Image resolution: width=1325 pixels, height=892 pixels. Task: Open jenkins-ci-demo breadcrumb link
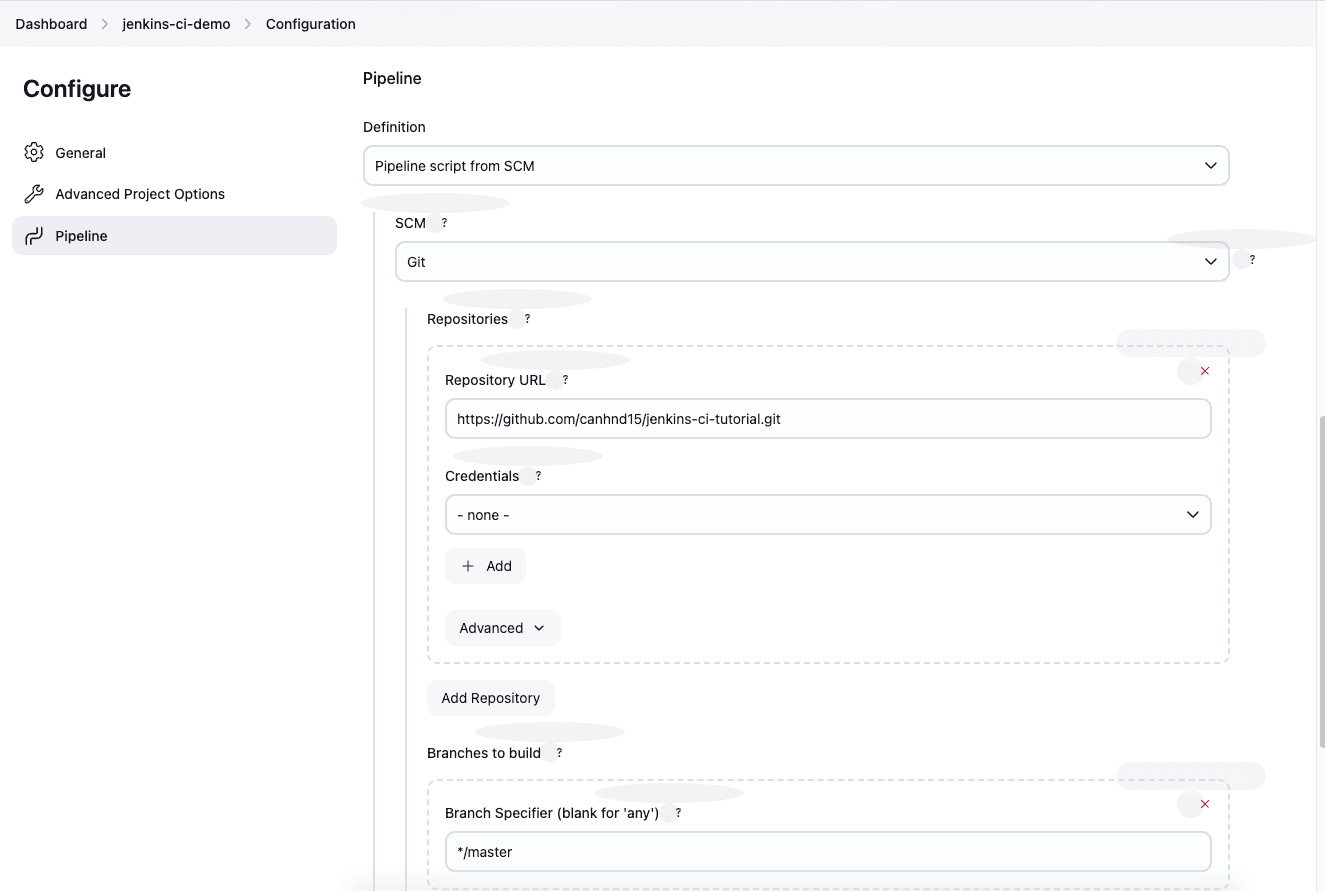(x=176, y=24)
